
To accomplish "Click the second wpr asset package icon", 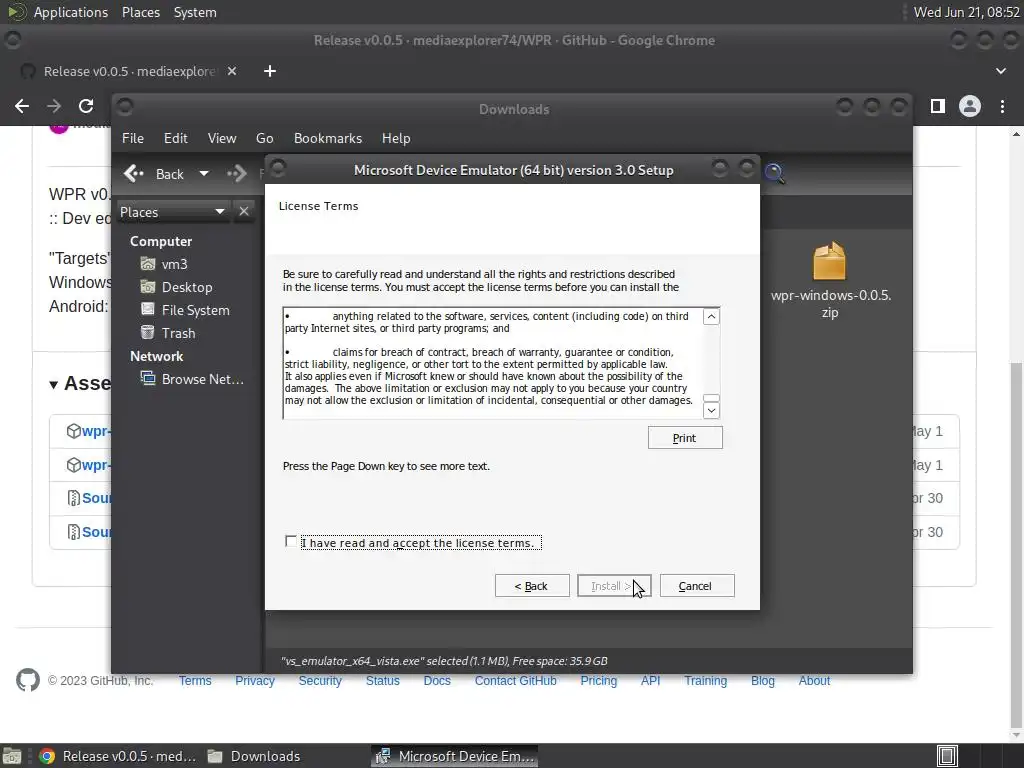I will 74,465.
